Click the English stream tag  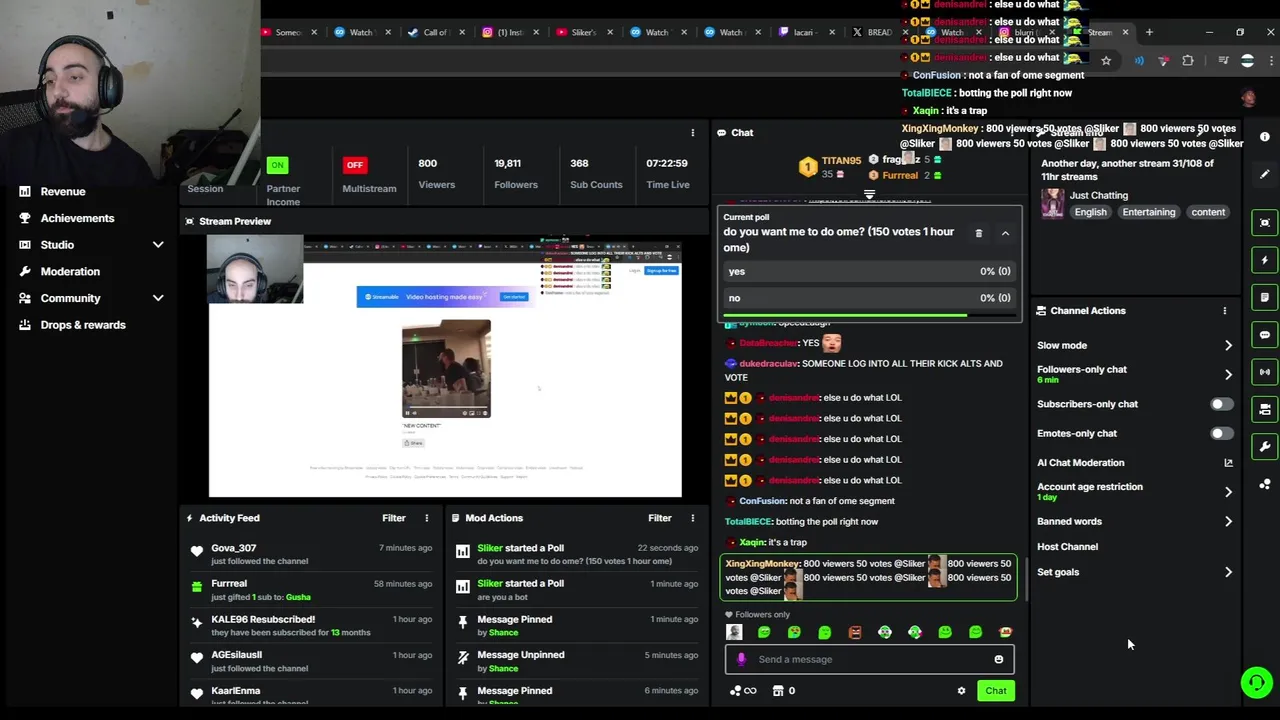tap(1091, 212)
